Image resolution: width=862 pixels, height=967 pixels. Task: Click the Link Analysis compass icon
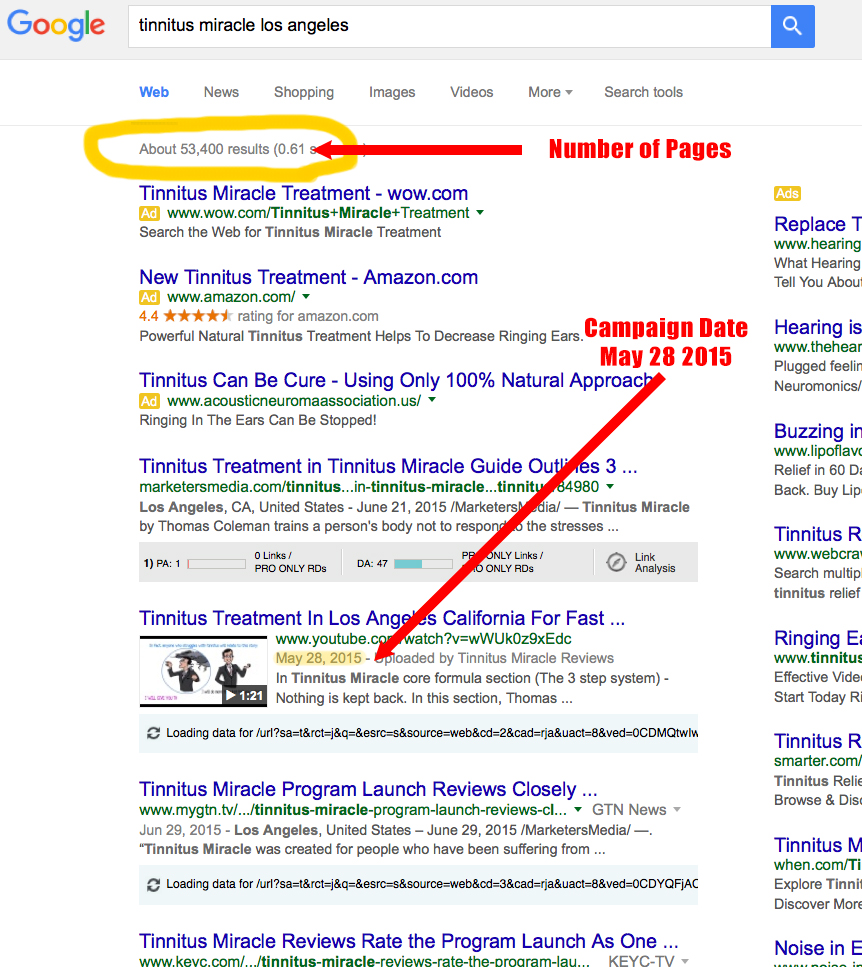coord(616,562)
